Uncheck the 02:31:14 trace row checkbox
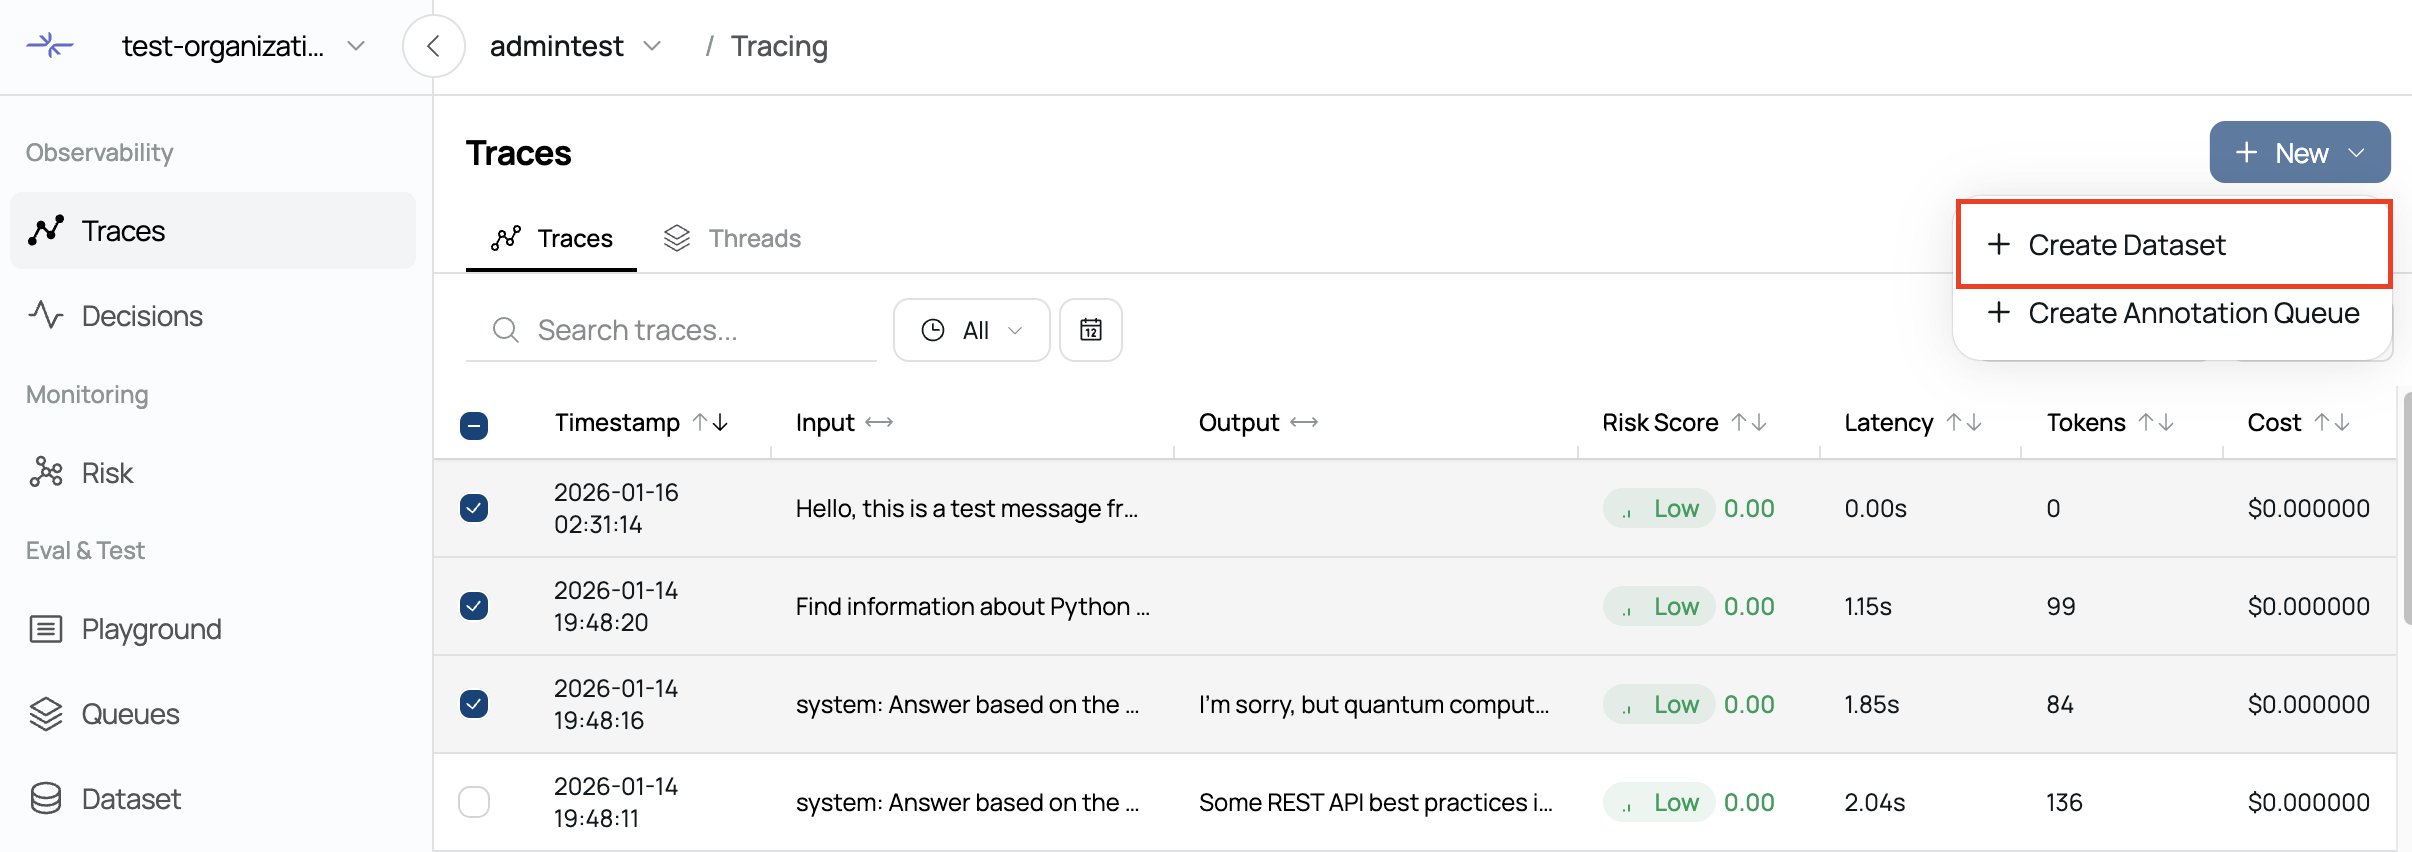The width and height of the screenshot is (2412, 852). (x=474, y=508)
